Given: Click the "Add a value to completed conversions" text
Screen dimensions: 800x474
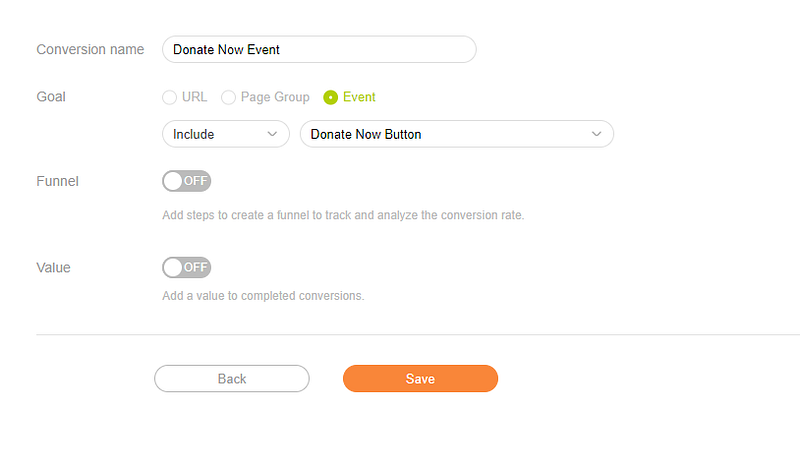Looking at the screenshot, I should (263, 296).
